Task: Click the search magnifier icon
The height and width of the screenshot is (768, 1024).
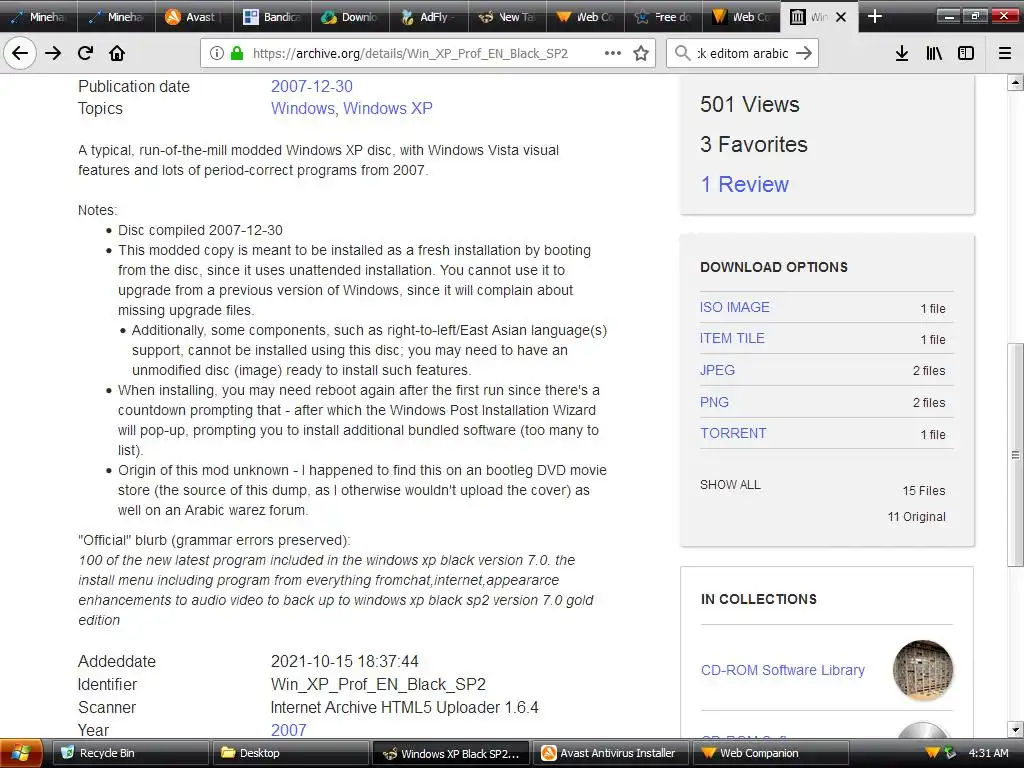Action: tap(682, 53)
